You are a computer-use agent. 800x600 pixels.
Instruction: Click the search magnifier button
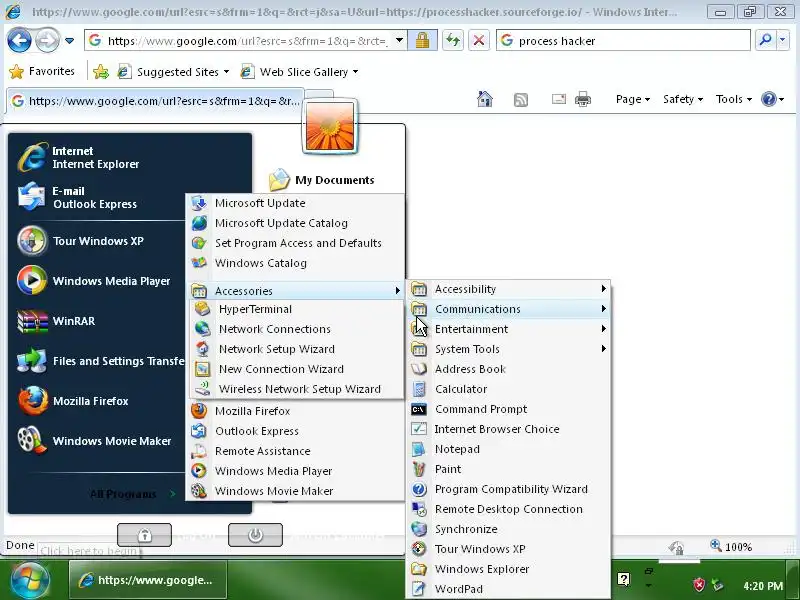coord(765,40)
